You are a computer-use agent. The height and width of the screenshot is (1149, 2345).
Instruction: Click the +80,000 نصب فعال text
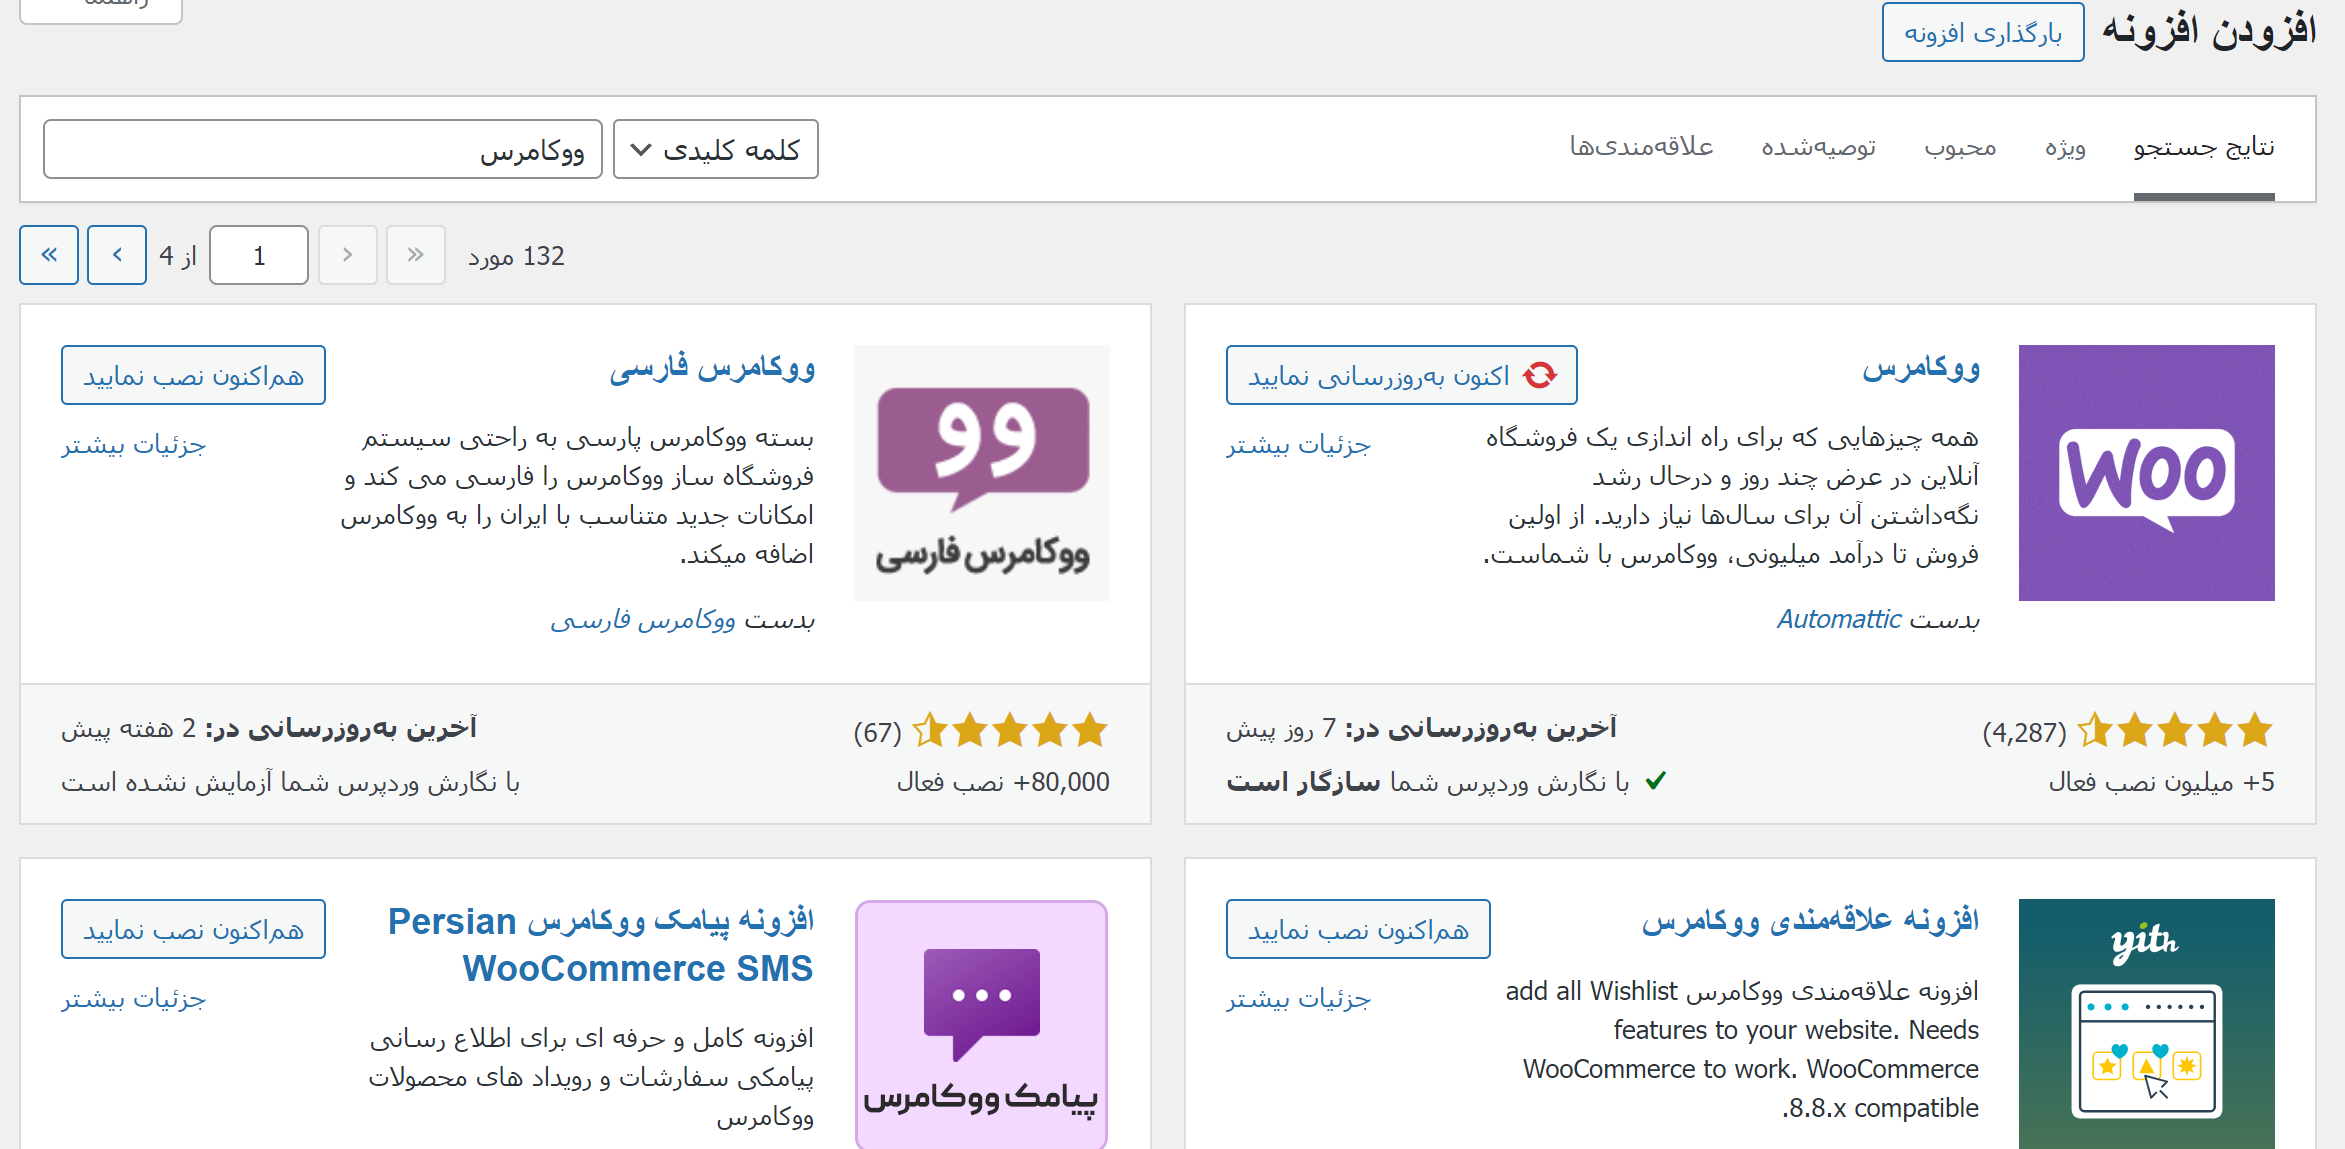(1003, 782)
